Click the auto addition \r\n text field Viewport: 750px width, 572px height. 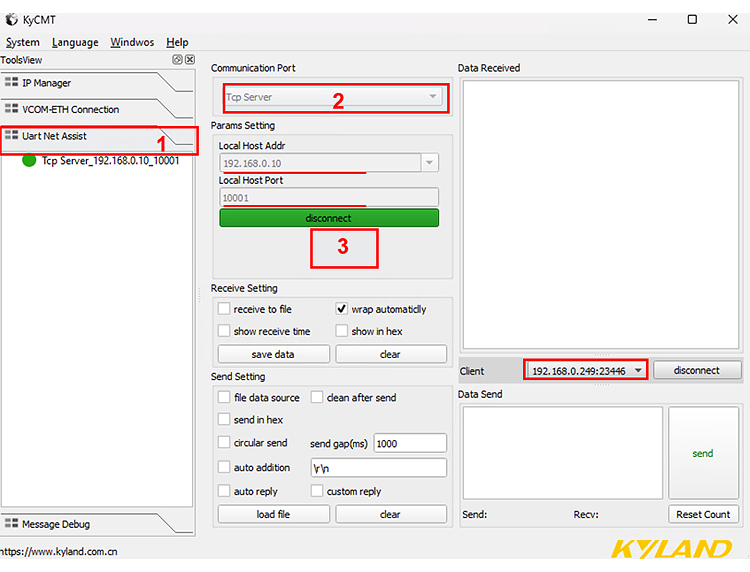(378, 468)
